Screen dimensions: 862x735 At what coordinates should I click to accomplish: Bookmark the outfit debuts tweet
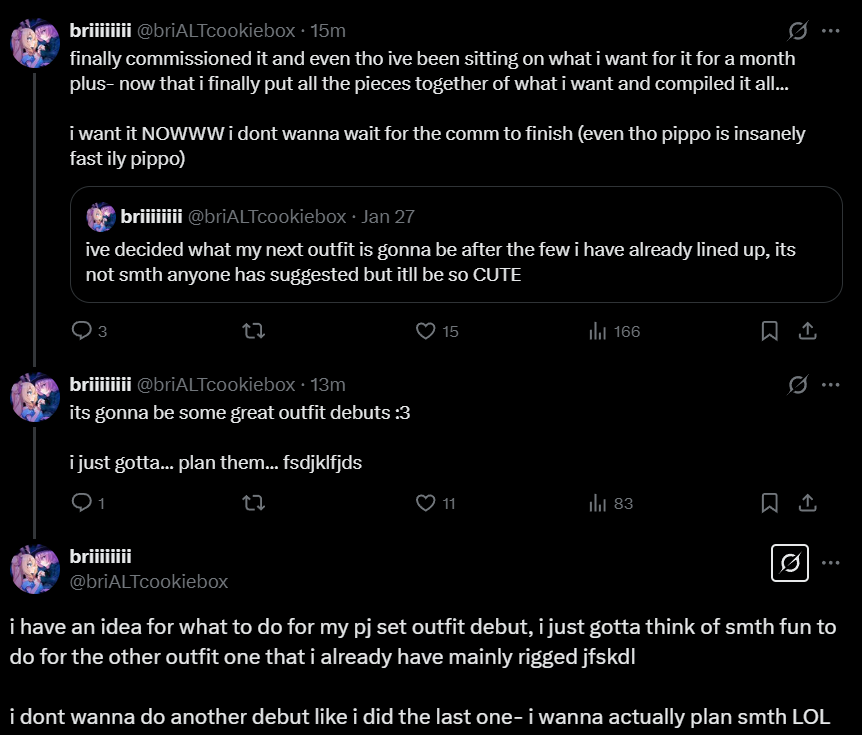pos(769,503)
